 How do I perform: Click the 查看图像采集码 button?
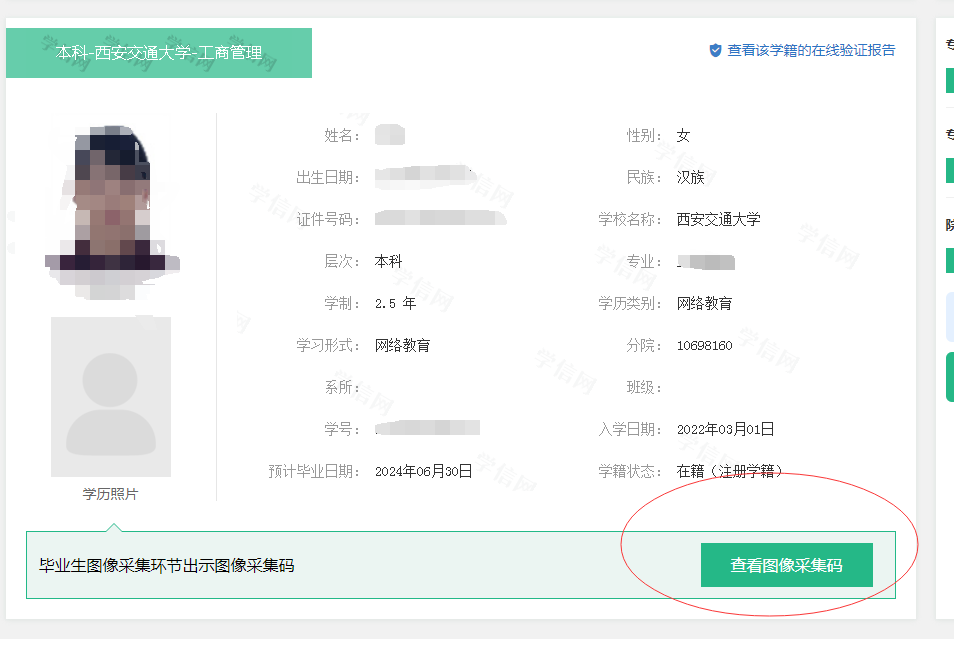[786, 565]
